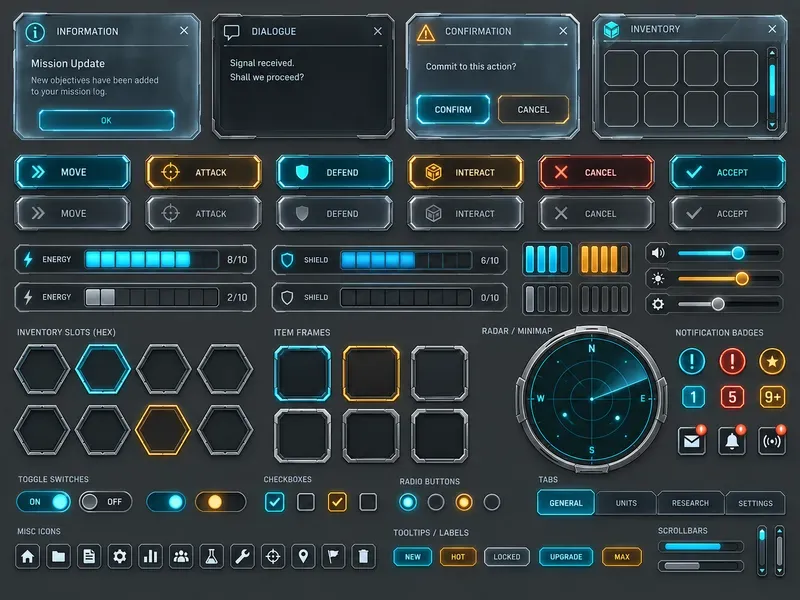Image resolution: width=800 pixels, height=600 pixels.
Task: Click the bell notification icon
Action: click(732, 440)
